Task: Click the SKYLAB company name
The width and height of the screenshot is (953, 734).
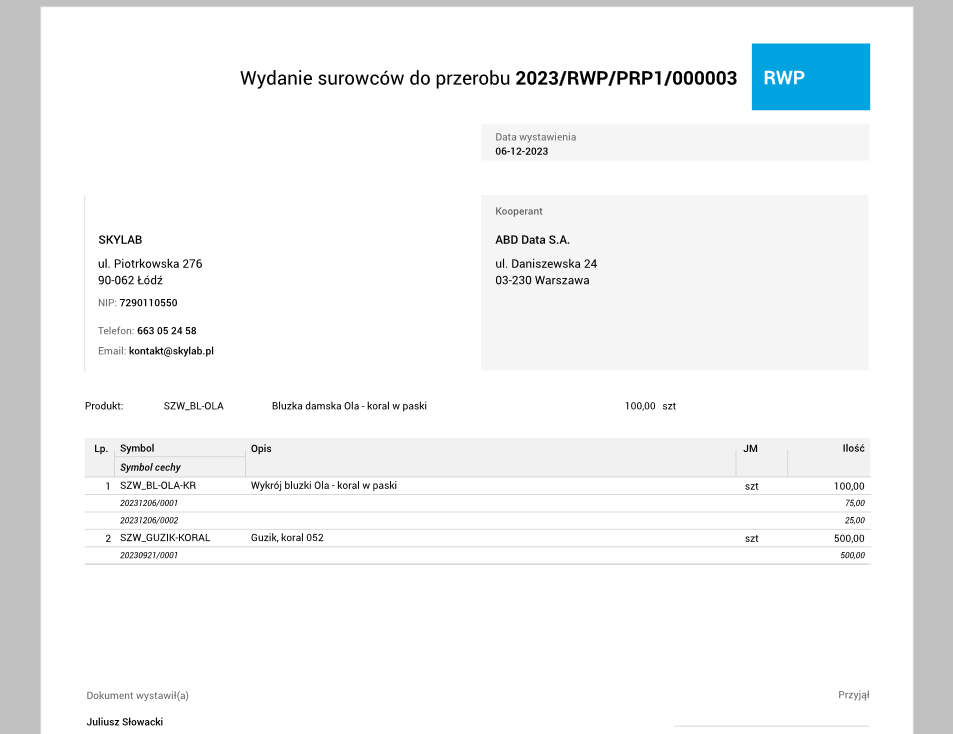Action: (121, 240)
